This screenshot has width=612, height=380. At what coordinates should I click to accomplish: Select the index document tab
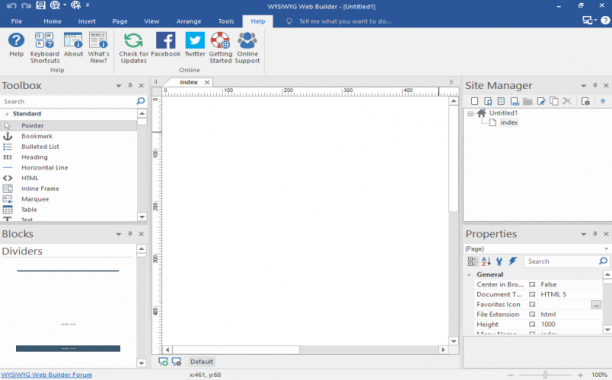(189, 82)
